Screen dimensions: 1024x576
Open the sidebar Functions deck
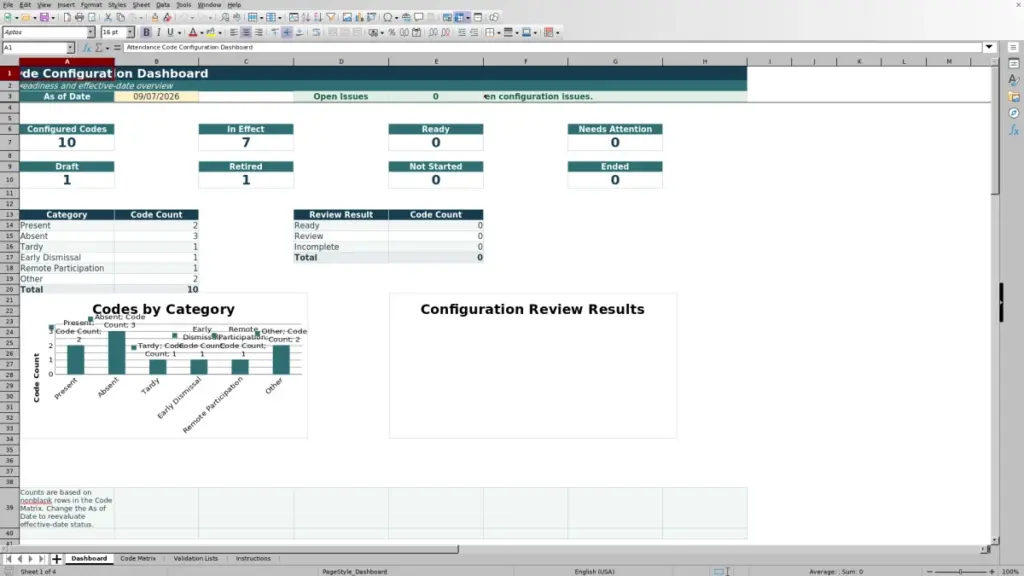coord(1014,131)
